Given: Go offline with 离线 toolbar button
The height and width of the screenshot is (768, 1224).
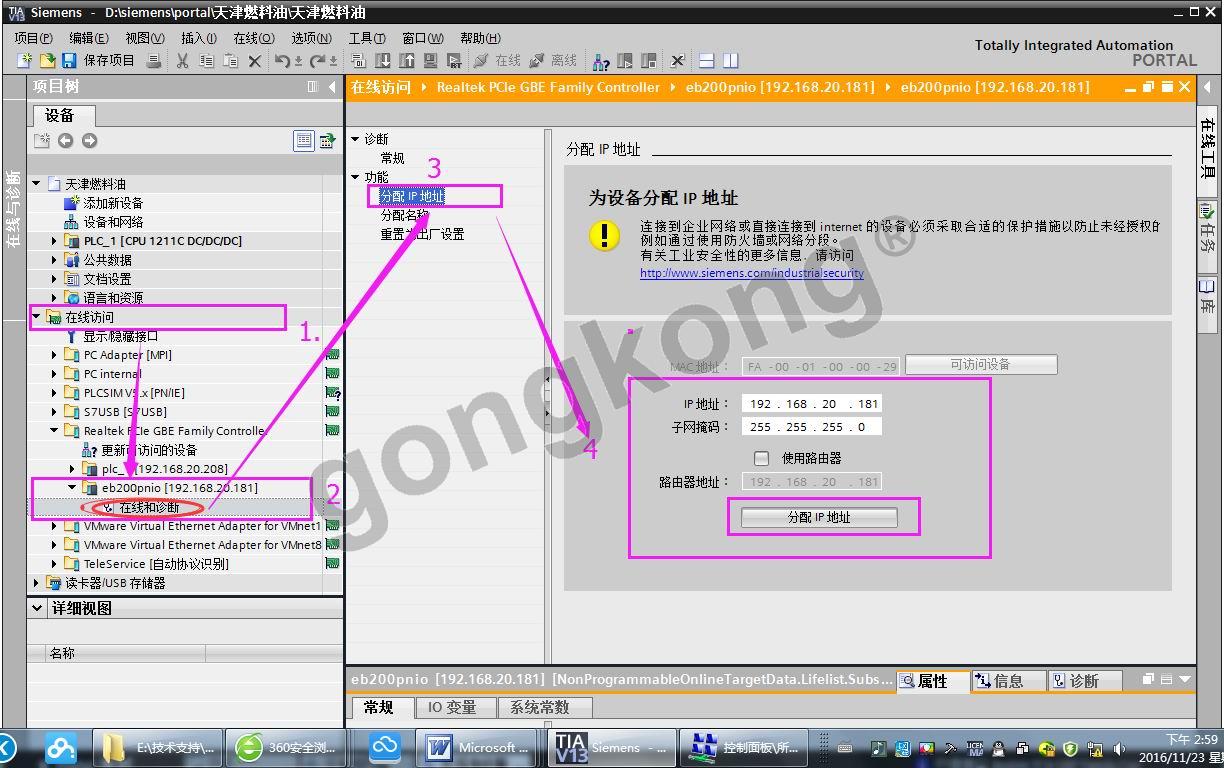Looking at the screenshot, I should pyautogui.click(x=553, y=61).
